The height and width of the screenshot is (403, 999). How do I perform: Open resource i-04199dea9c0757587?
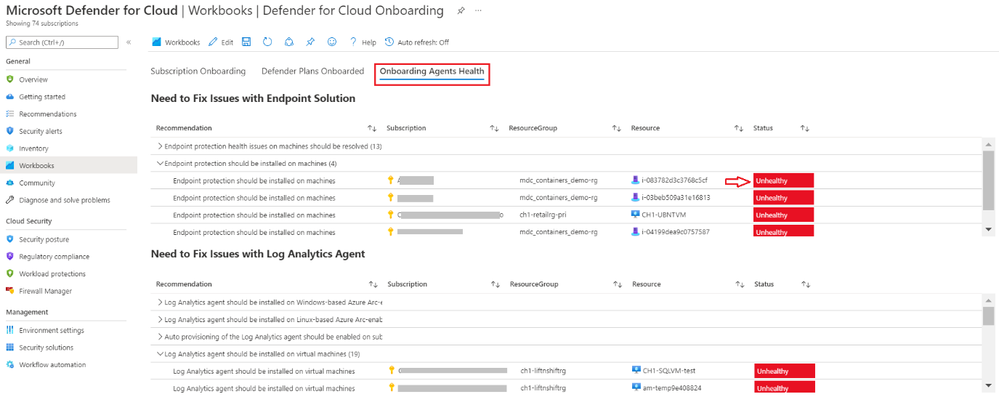(676, 232)
